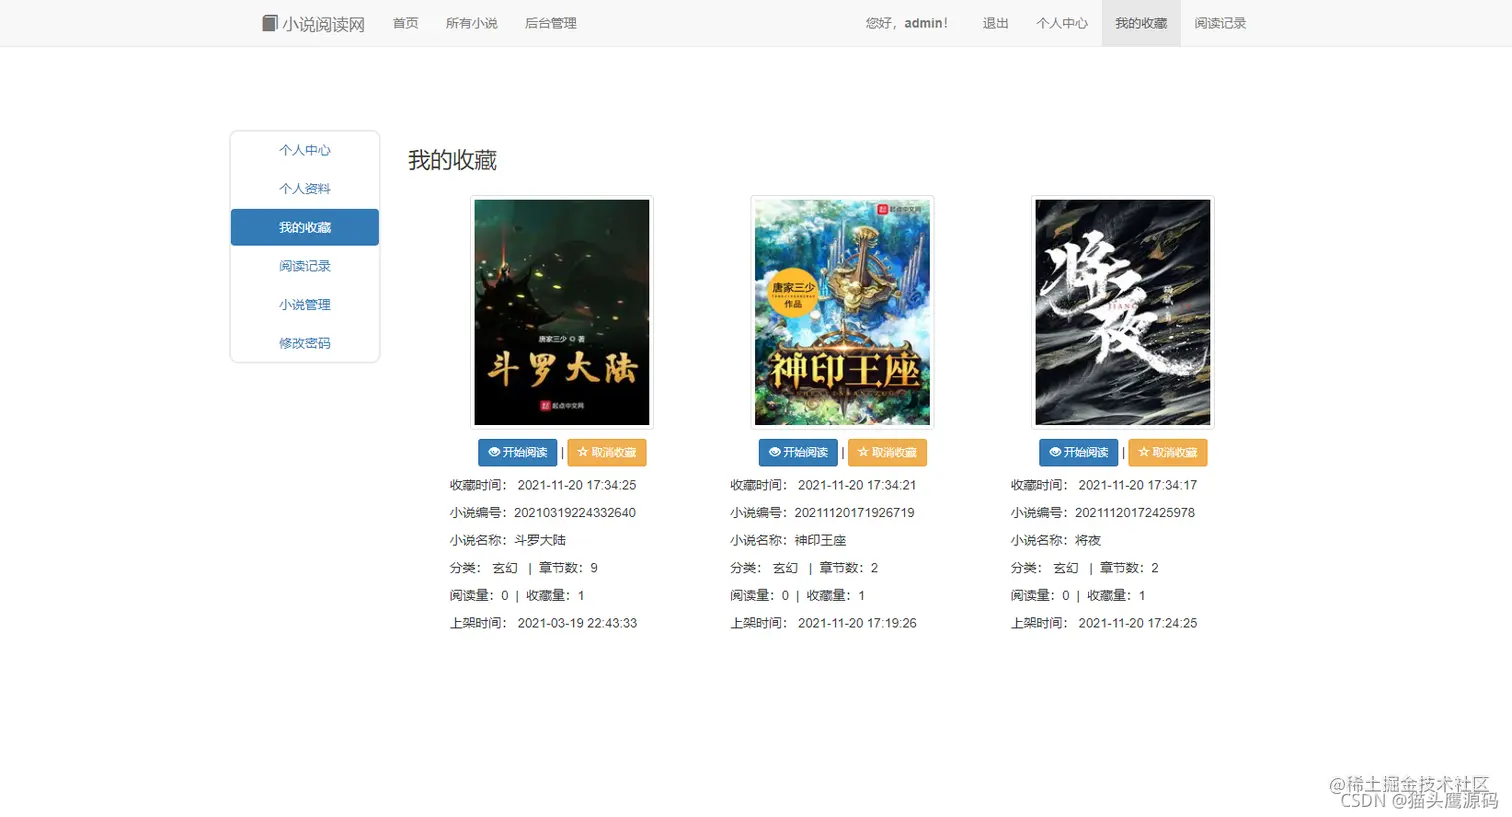Click the 小说名称：神印王座 text

[788, 540]
